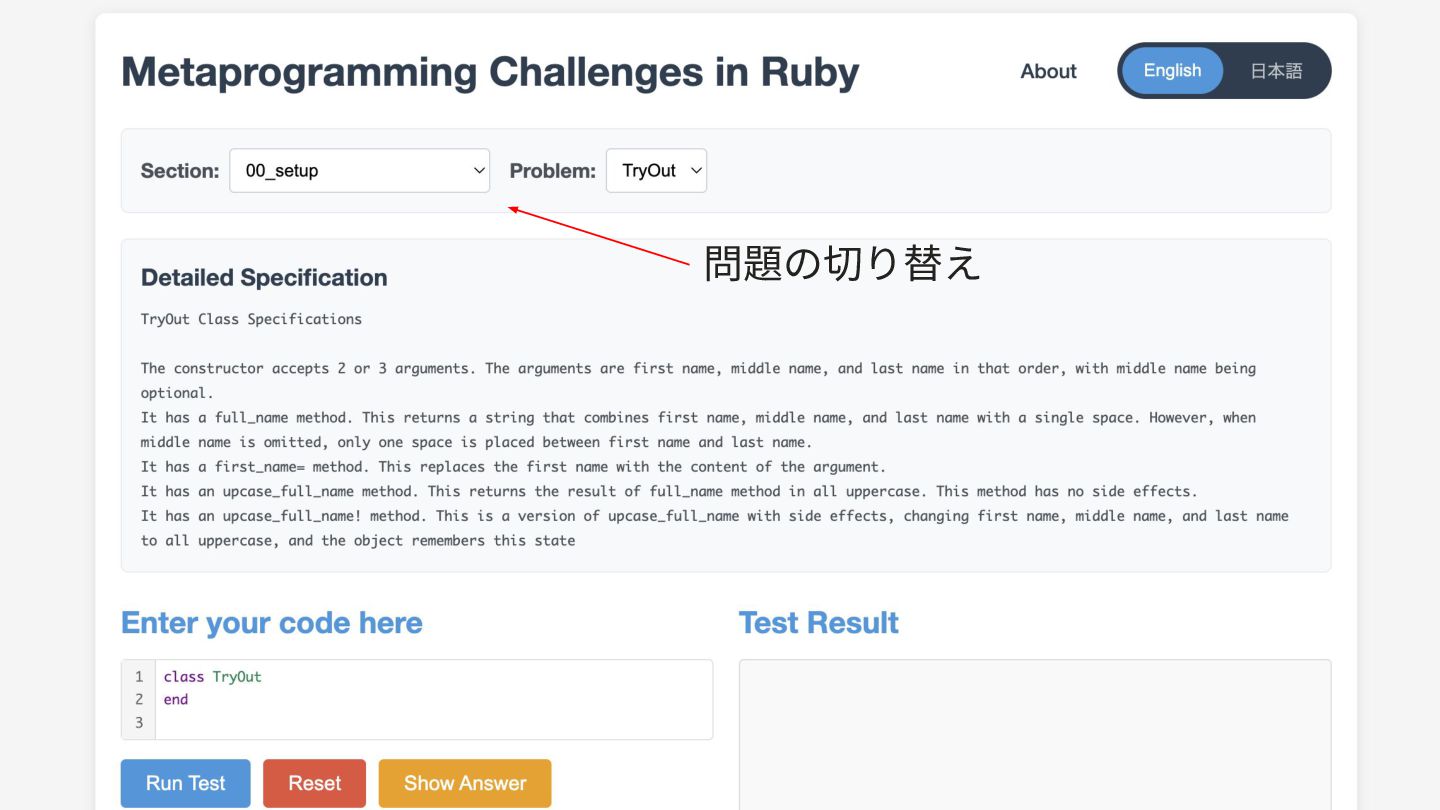Click the 'Enter your code here' heading
Viewport: 1440px width, 810px height.
(272, 623)
